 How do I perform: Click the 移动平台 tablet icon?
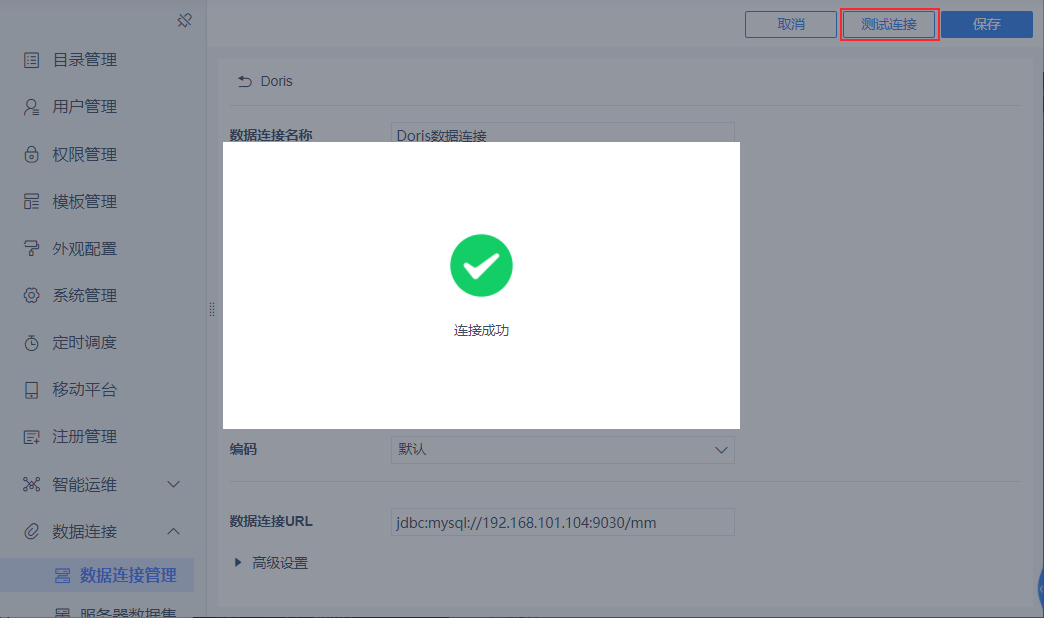[31, 390]
